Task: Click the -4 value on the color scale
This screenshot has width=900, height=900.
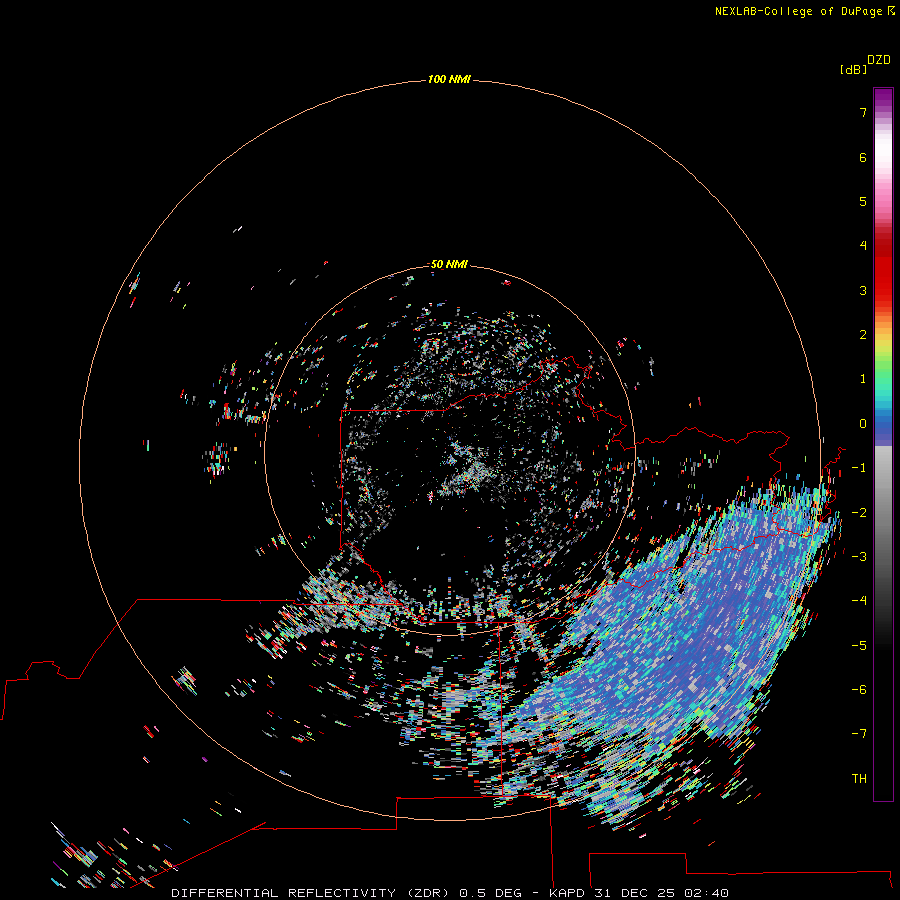Action: (859, 600)
